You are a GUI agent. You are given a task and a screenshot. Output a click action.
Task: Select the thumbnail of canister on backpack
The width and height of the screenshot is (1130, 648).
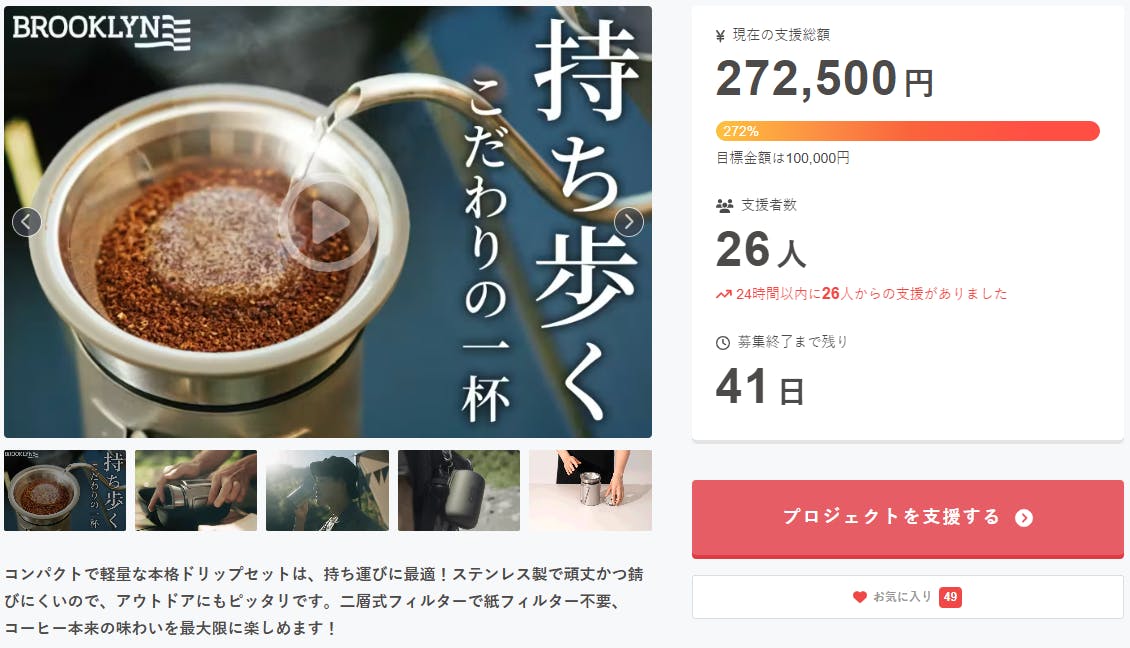pos(458,490)
